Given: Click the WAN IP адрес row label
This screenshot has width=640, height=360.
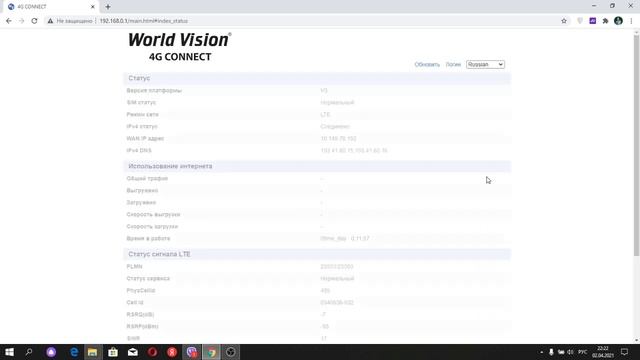Looking at the screenshot, I should 145,138.
